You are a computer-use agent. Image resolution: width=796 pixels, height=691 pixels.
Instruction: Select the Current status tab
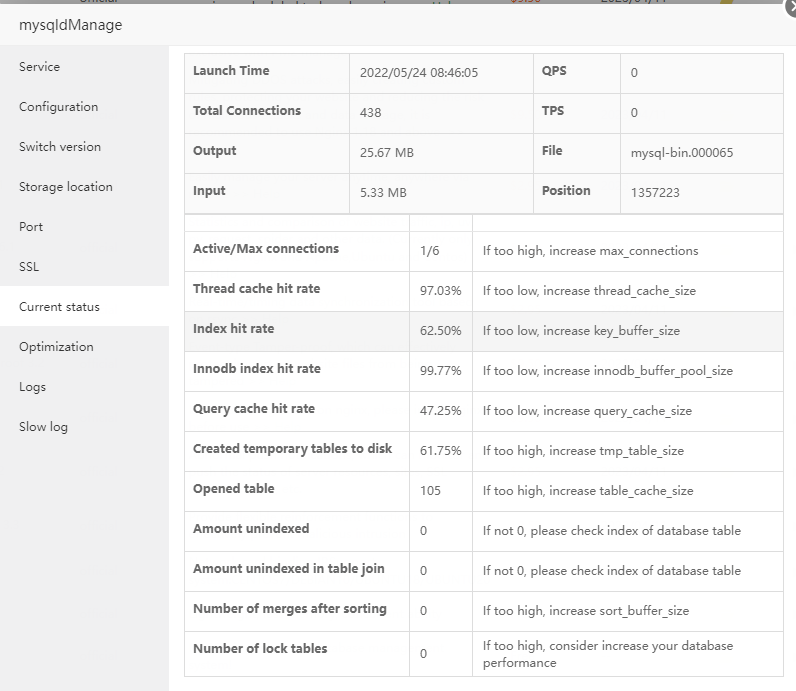click(60, 307)
